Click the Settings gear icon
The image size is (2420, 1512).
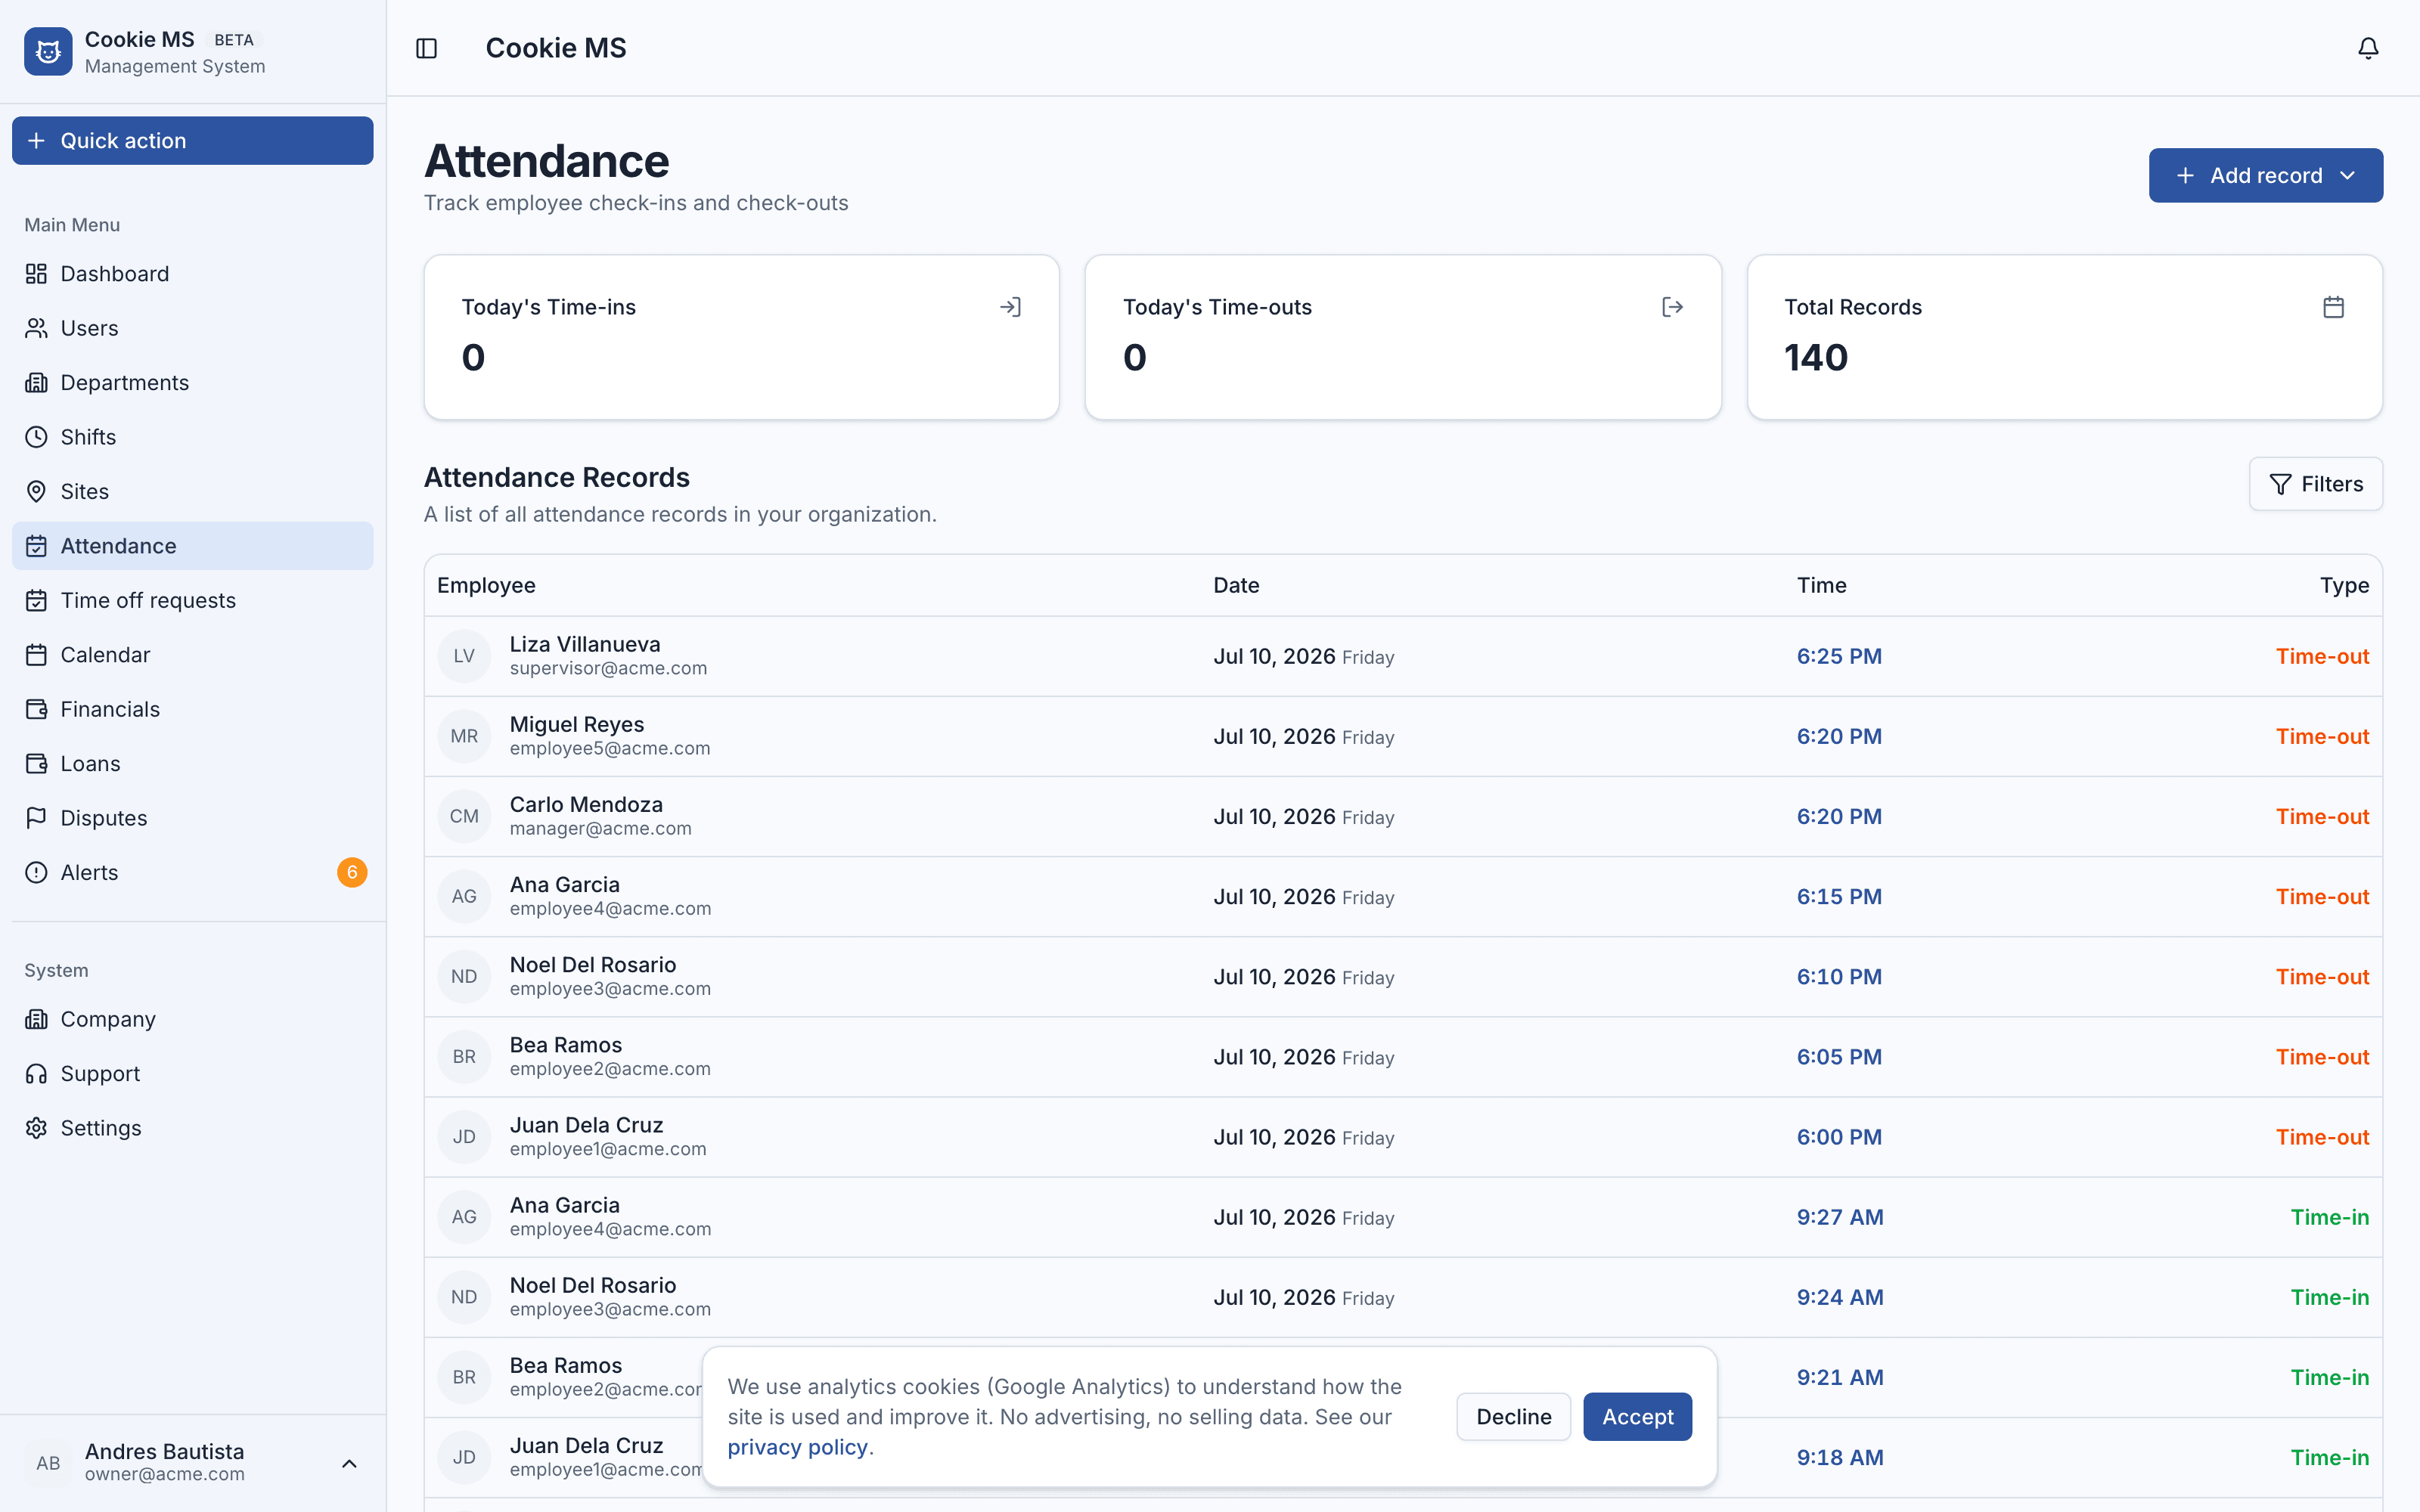click(x=36, y=1128)
